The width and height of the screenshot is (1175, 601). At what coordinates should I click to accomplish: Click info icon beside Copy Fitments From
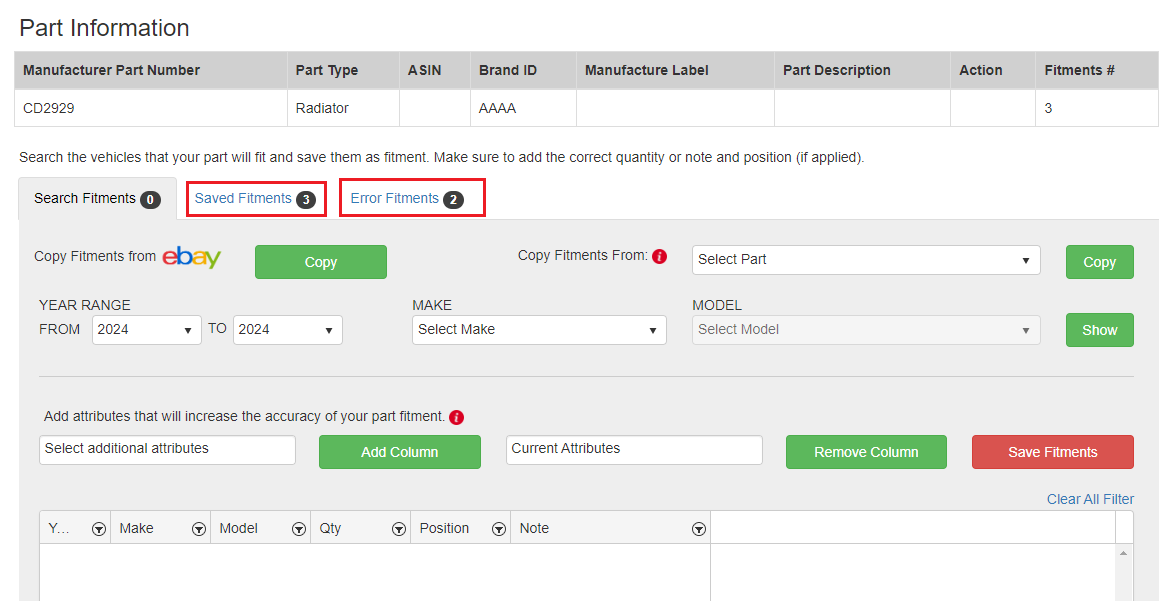point(659,256)
